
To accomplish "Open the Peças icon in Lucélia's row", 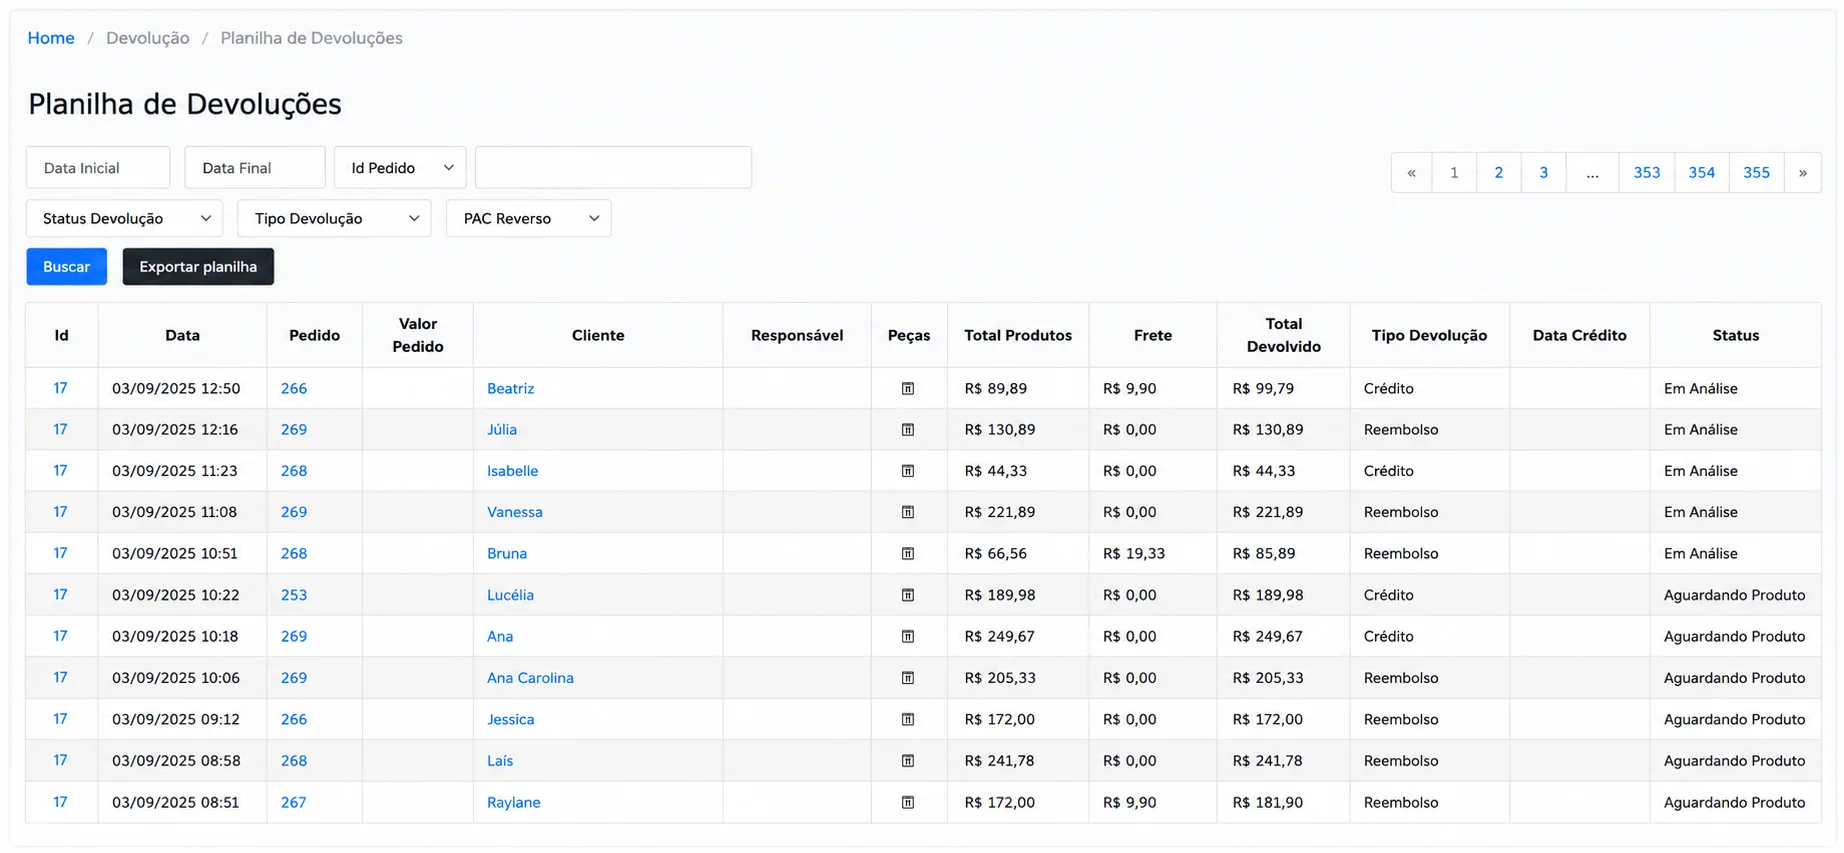I will pos(908,595).
